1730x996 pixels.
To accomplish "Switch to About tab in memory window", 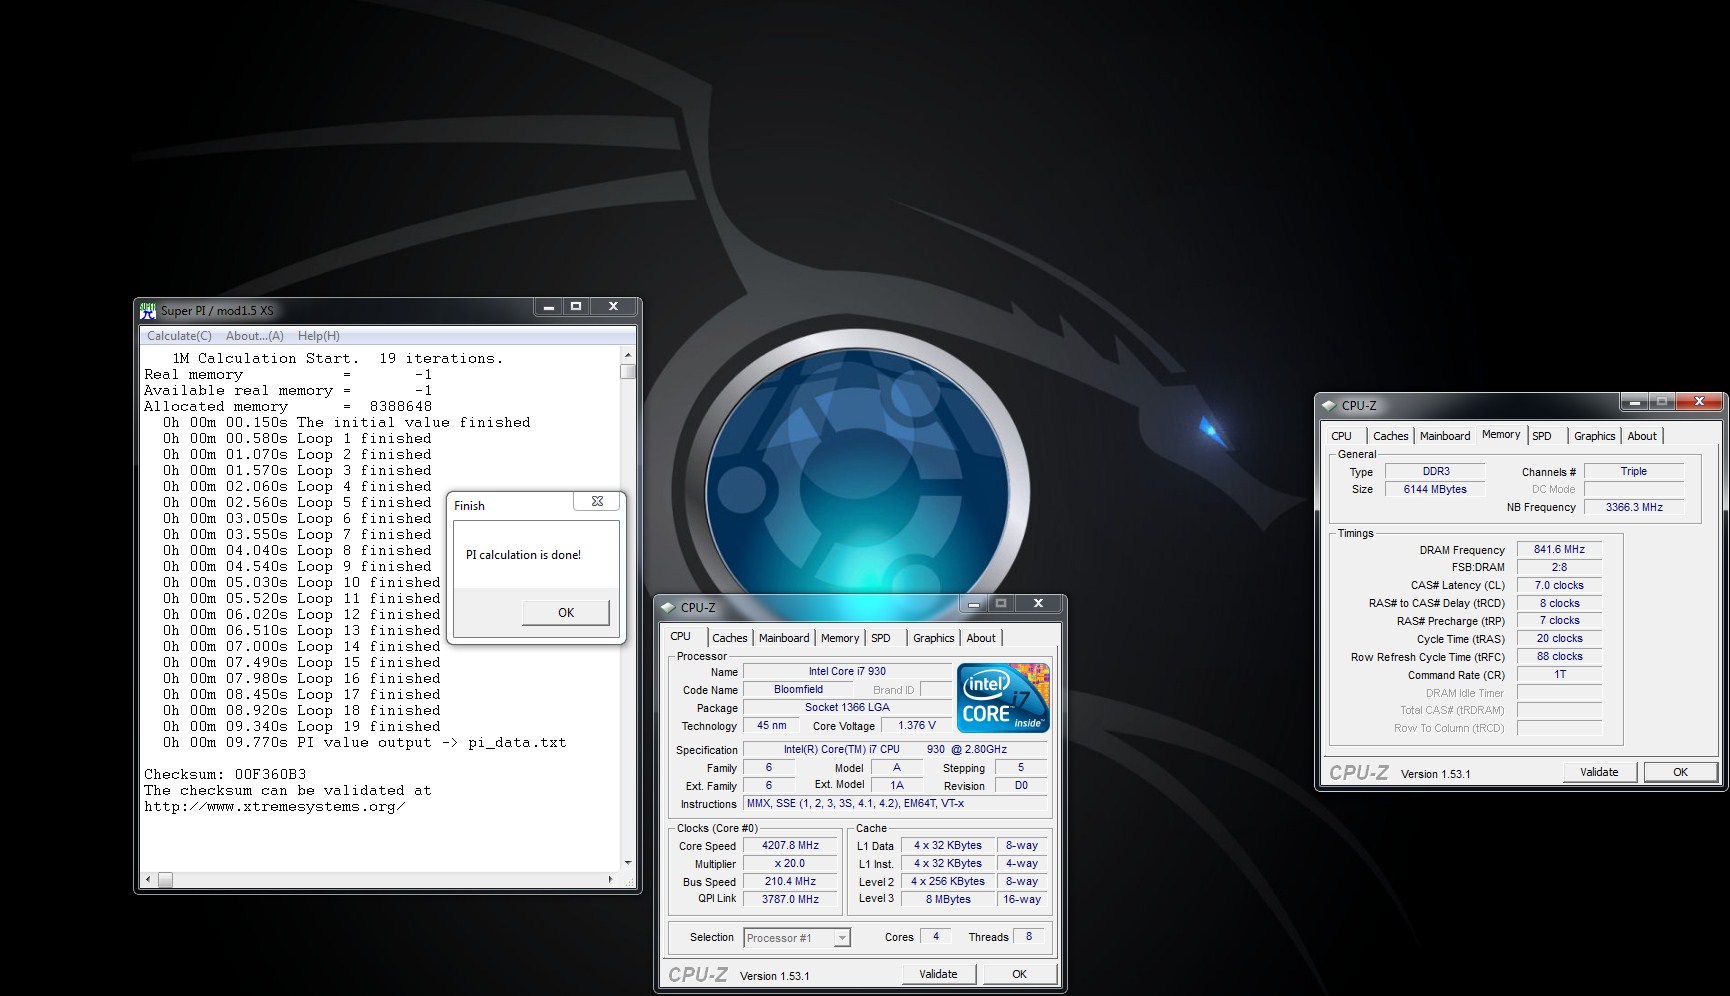I will click(1642, 436).
